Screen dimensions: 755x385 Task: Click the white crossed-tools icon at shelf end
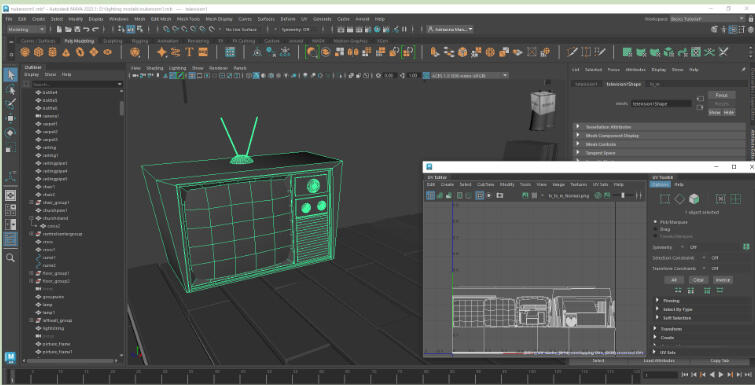[723, 52]
